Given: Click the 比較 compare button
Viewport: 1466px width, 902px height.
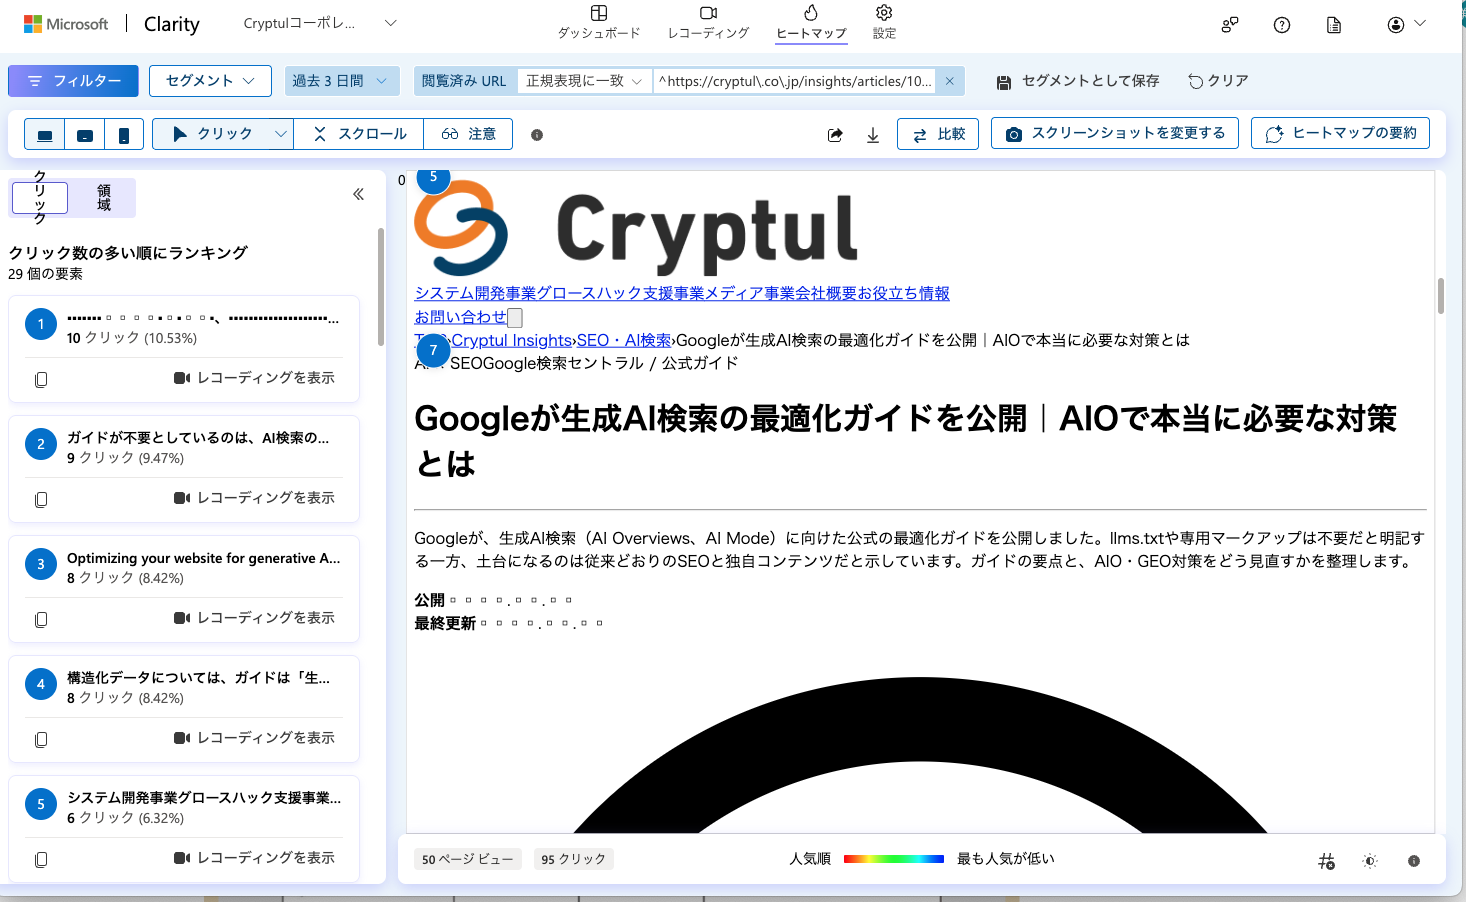Looking at the screenshot, I should (938, 134).
